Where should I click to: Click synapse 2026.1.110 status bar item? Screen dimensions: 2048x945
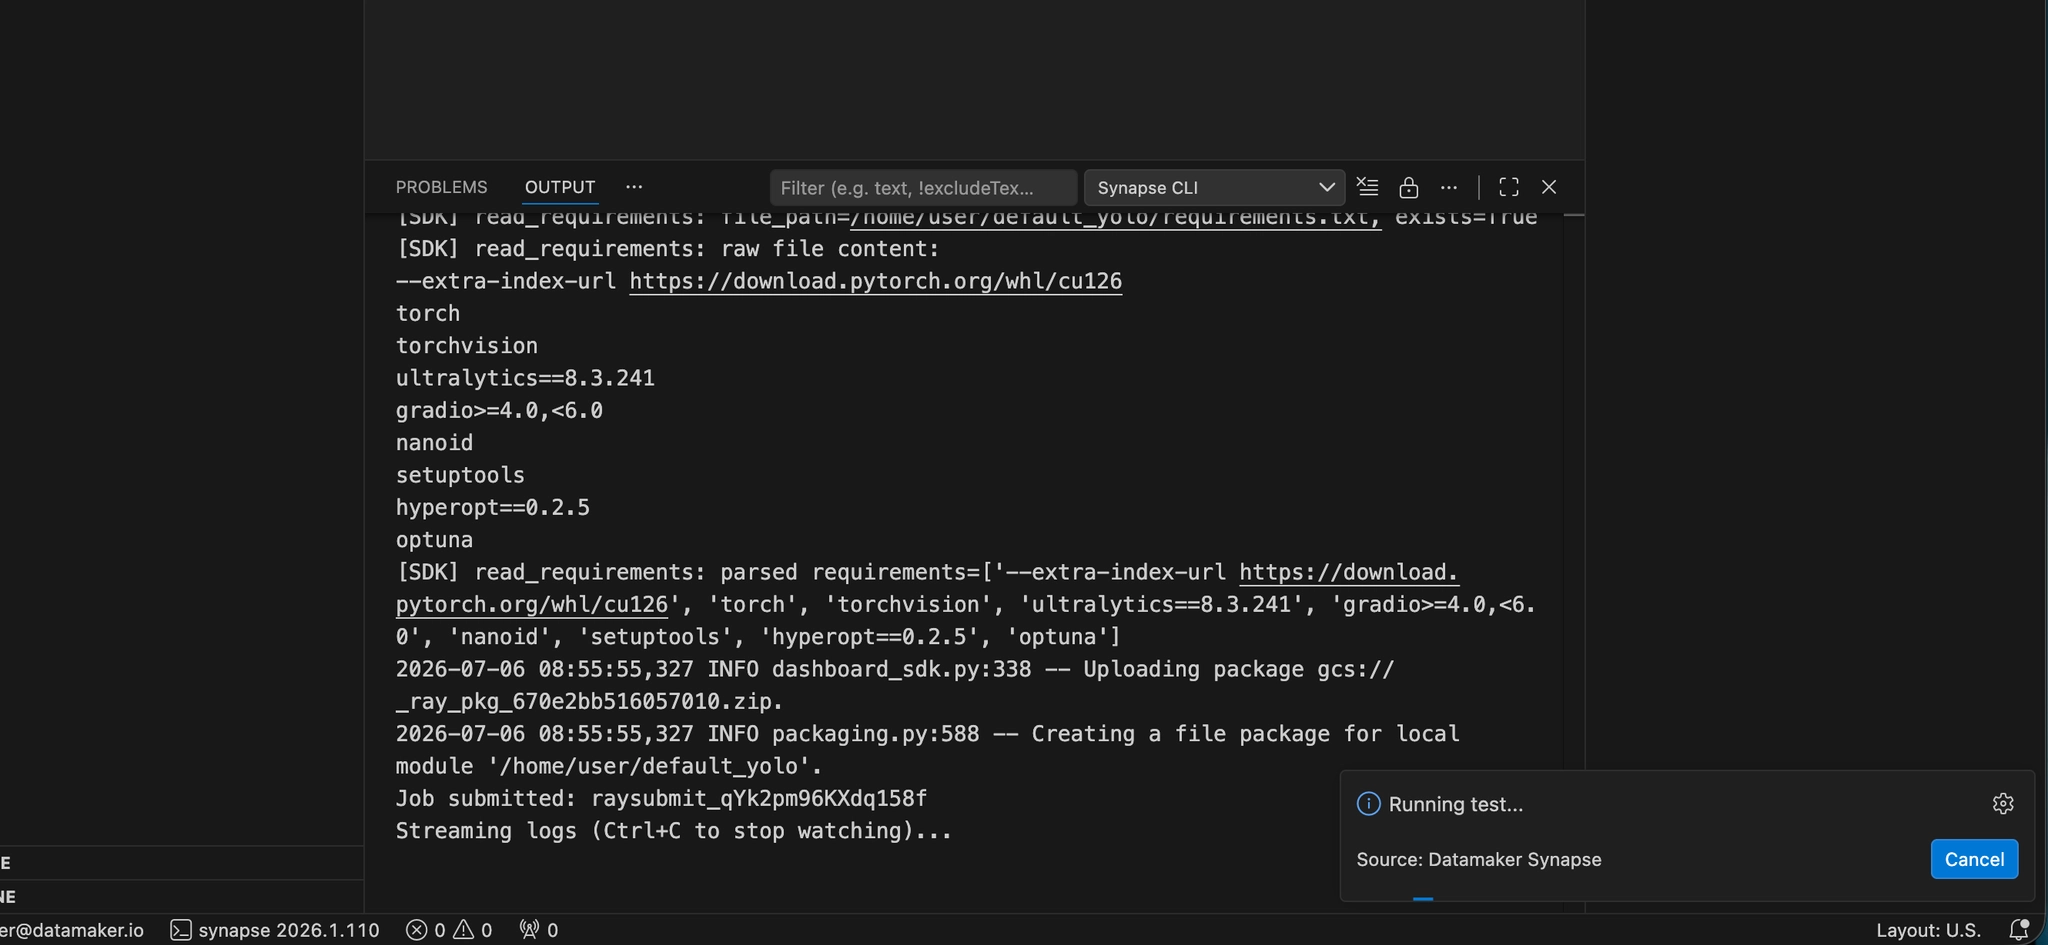(x=275, y=930)
